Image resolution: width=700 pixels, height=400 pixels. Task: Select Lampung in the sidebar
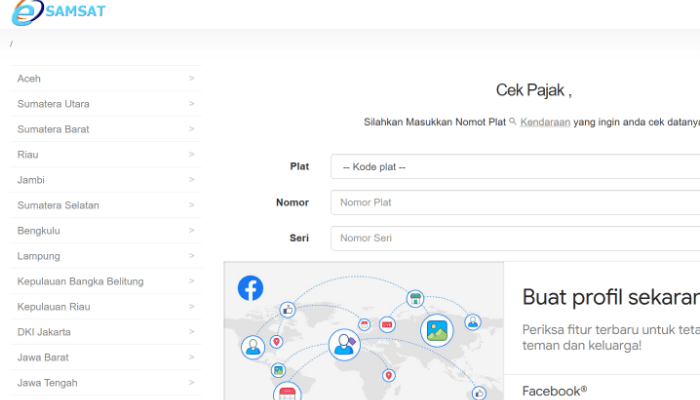(x=39, y=256)
